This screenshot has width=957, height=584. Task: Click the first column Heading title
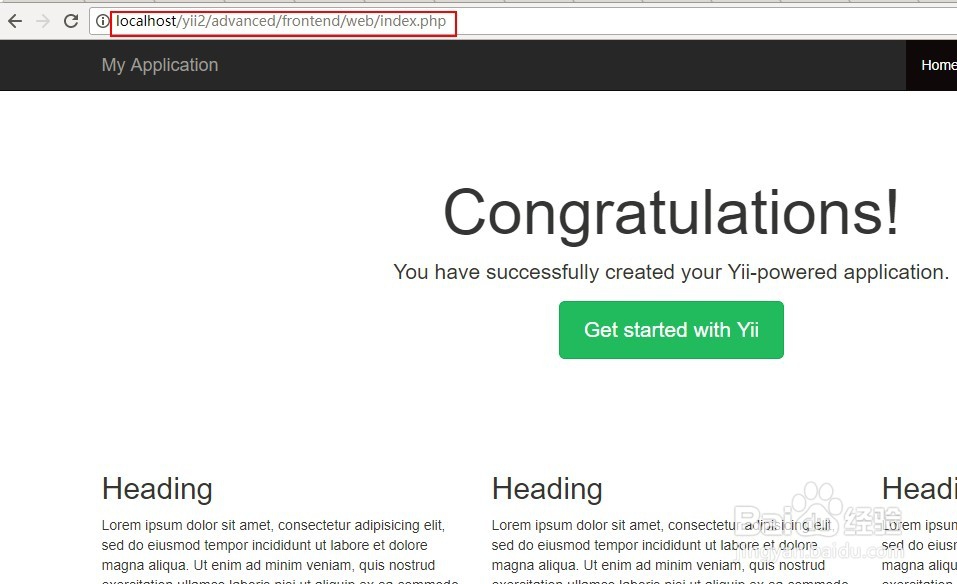point(157,489)
